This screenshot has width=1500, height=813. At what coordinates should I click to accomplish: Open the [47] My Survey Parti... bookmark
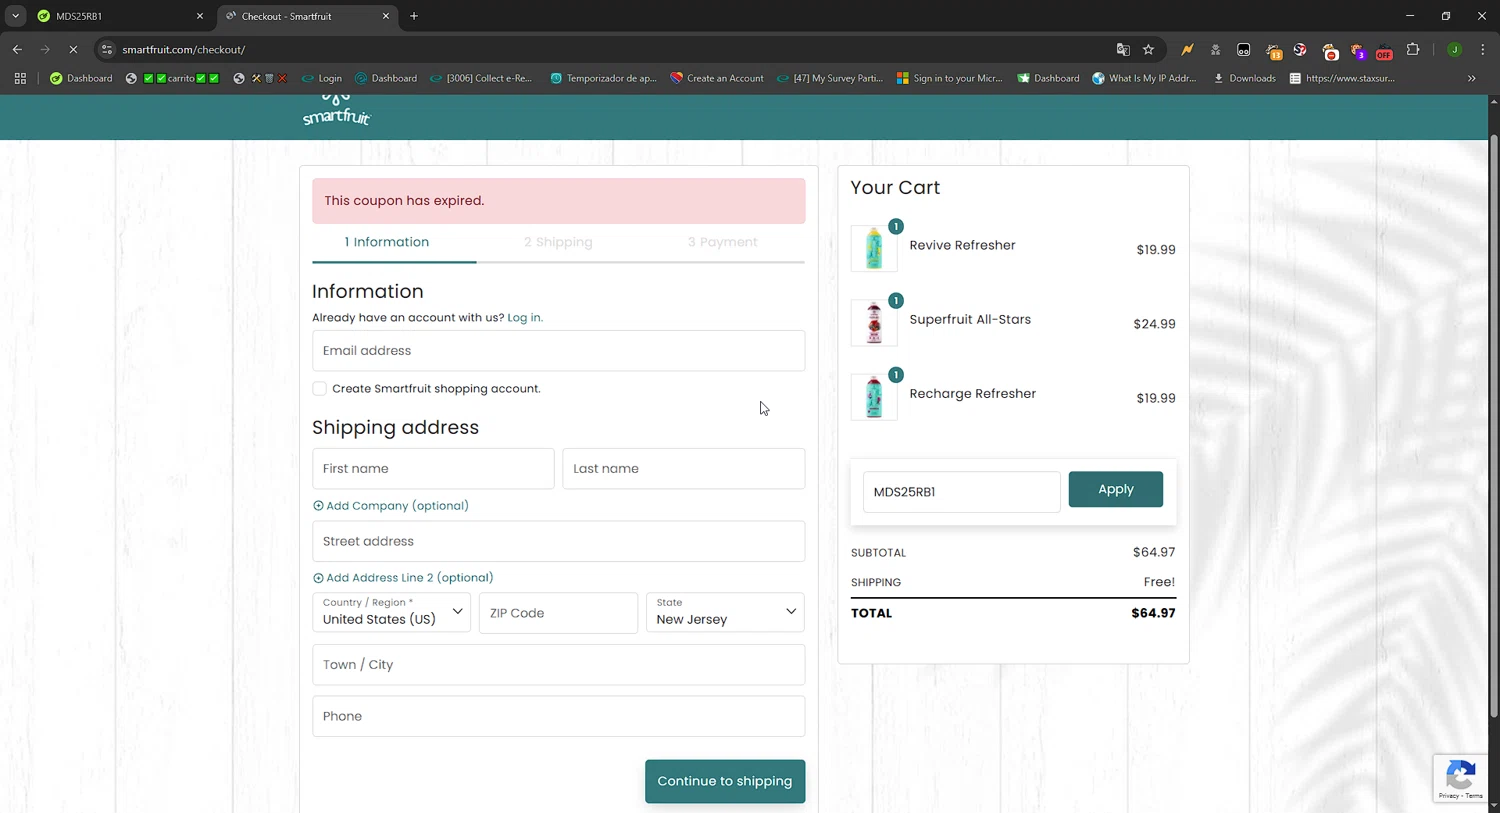pyautogui.click(x=830, y=78)
